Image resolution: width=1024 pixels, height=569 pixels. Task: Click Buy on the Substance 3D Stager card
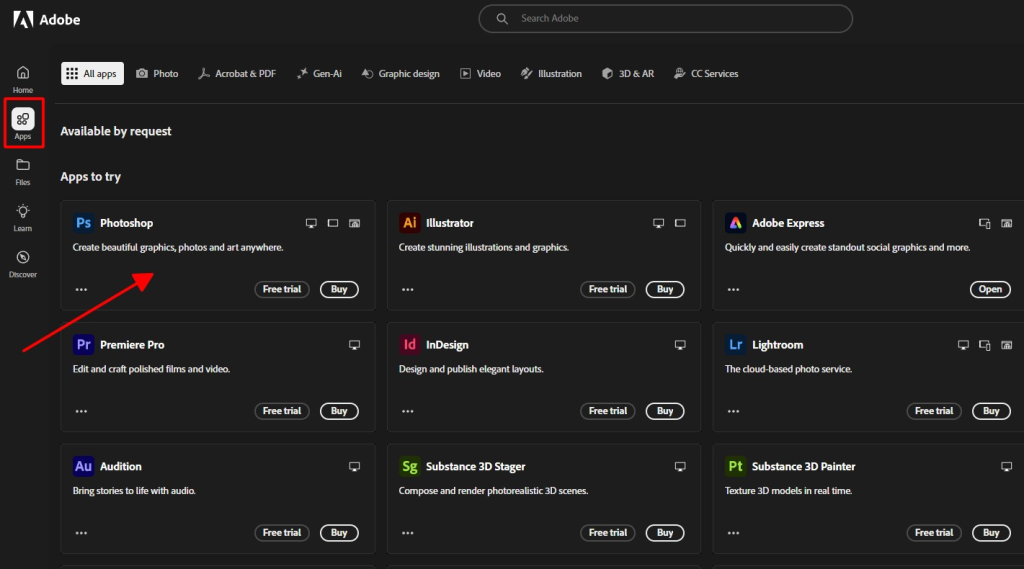coord(665,532)
